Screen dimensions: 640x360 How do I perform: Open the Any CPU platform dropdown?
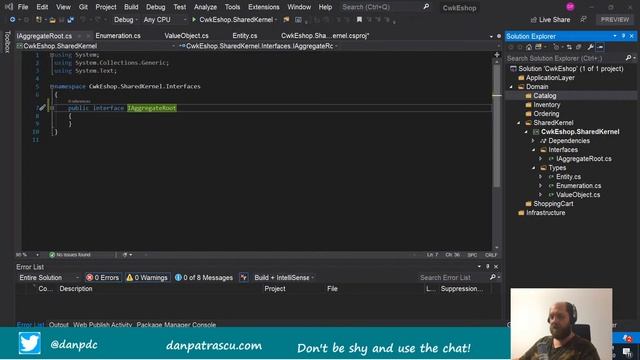165,20
